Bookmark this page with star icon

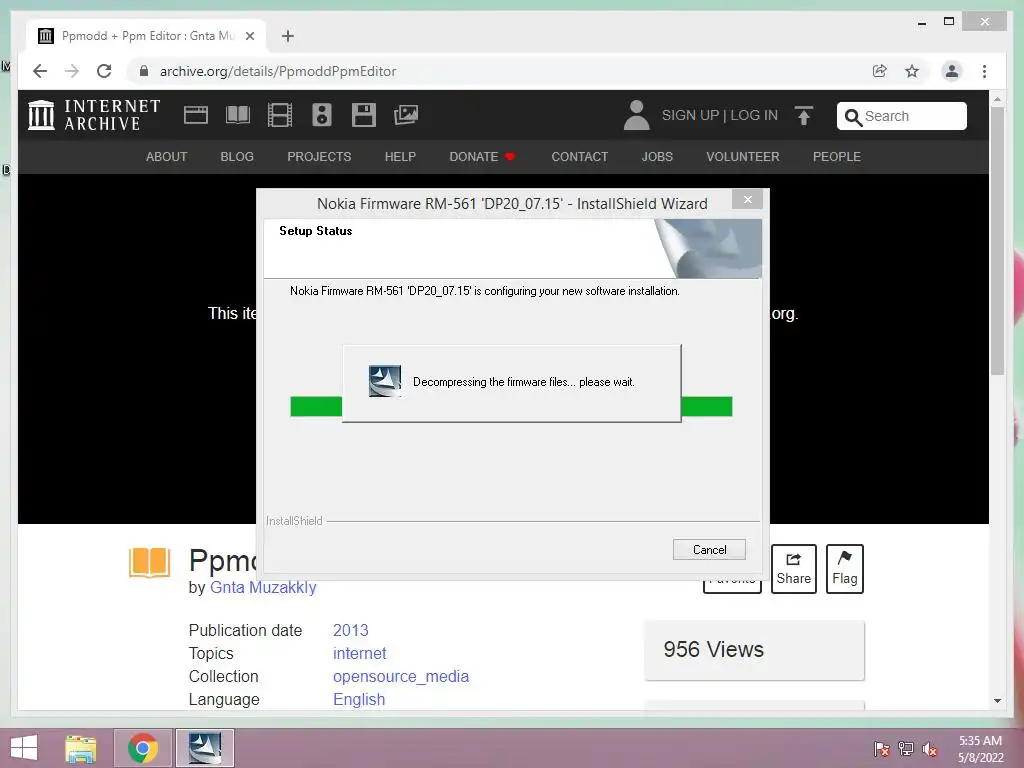(x=912, y=71)
